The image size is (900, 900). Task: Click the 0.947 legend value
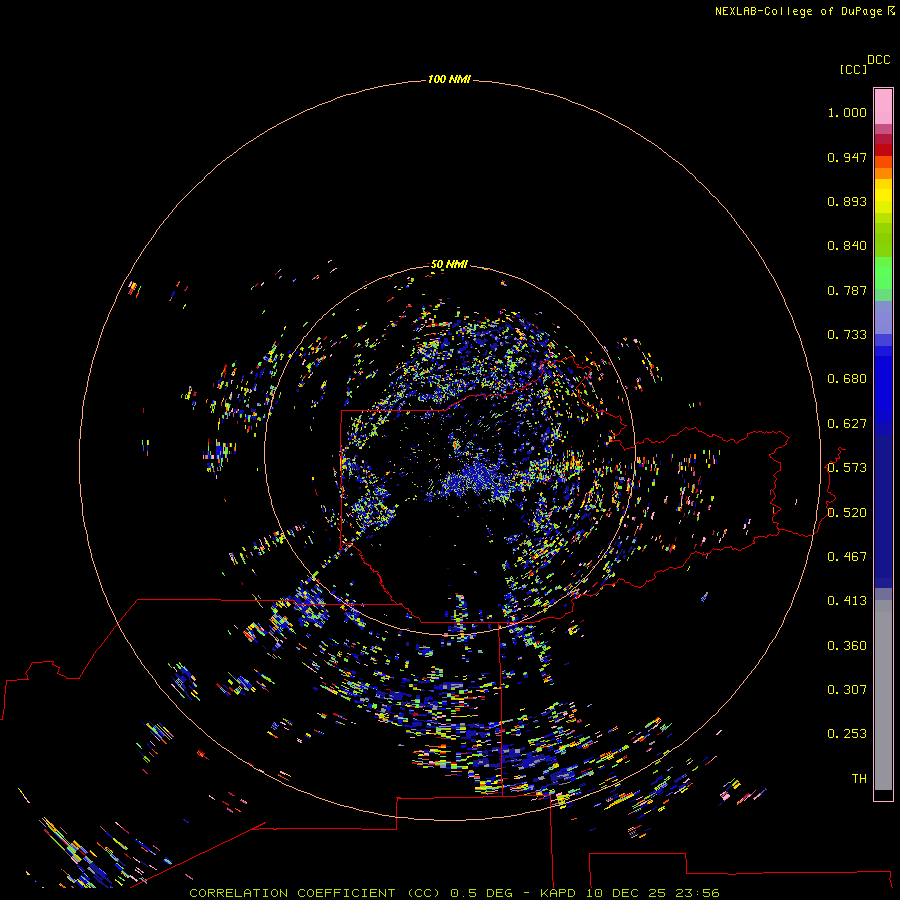pos(847,157)
